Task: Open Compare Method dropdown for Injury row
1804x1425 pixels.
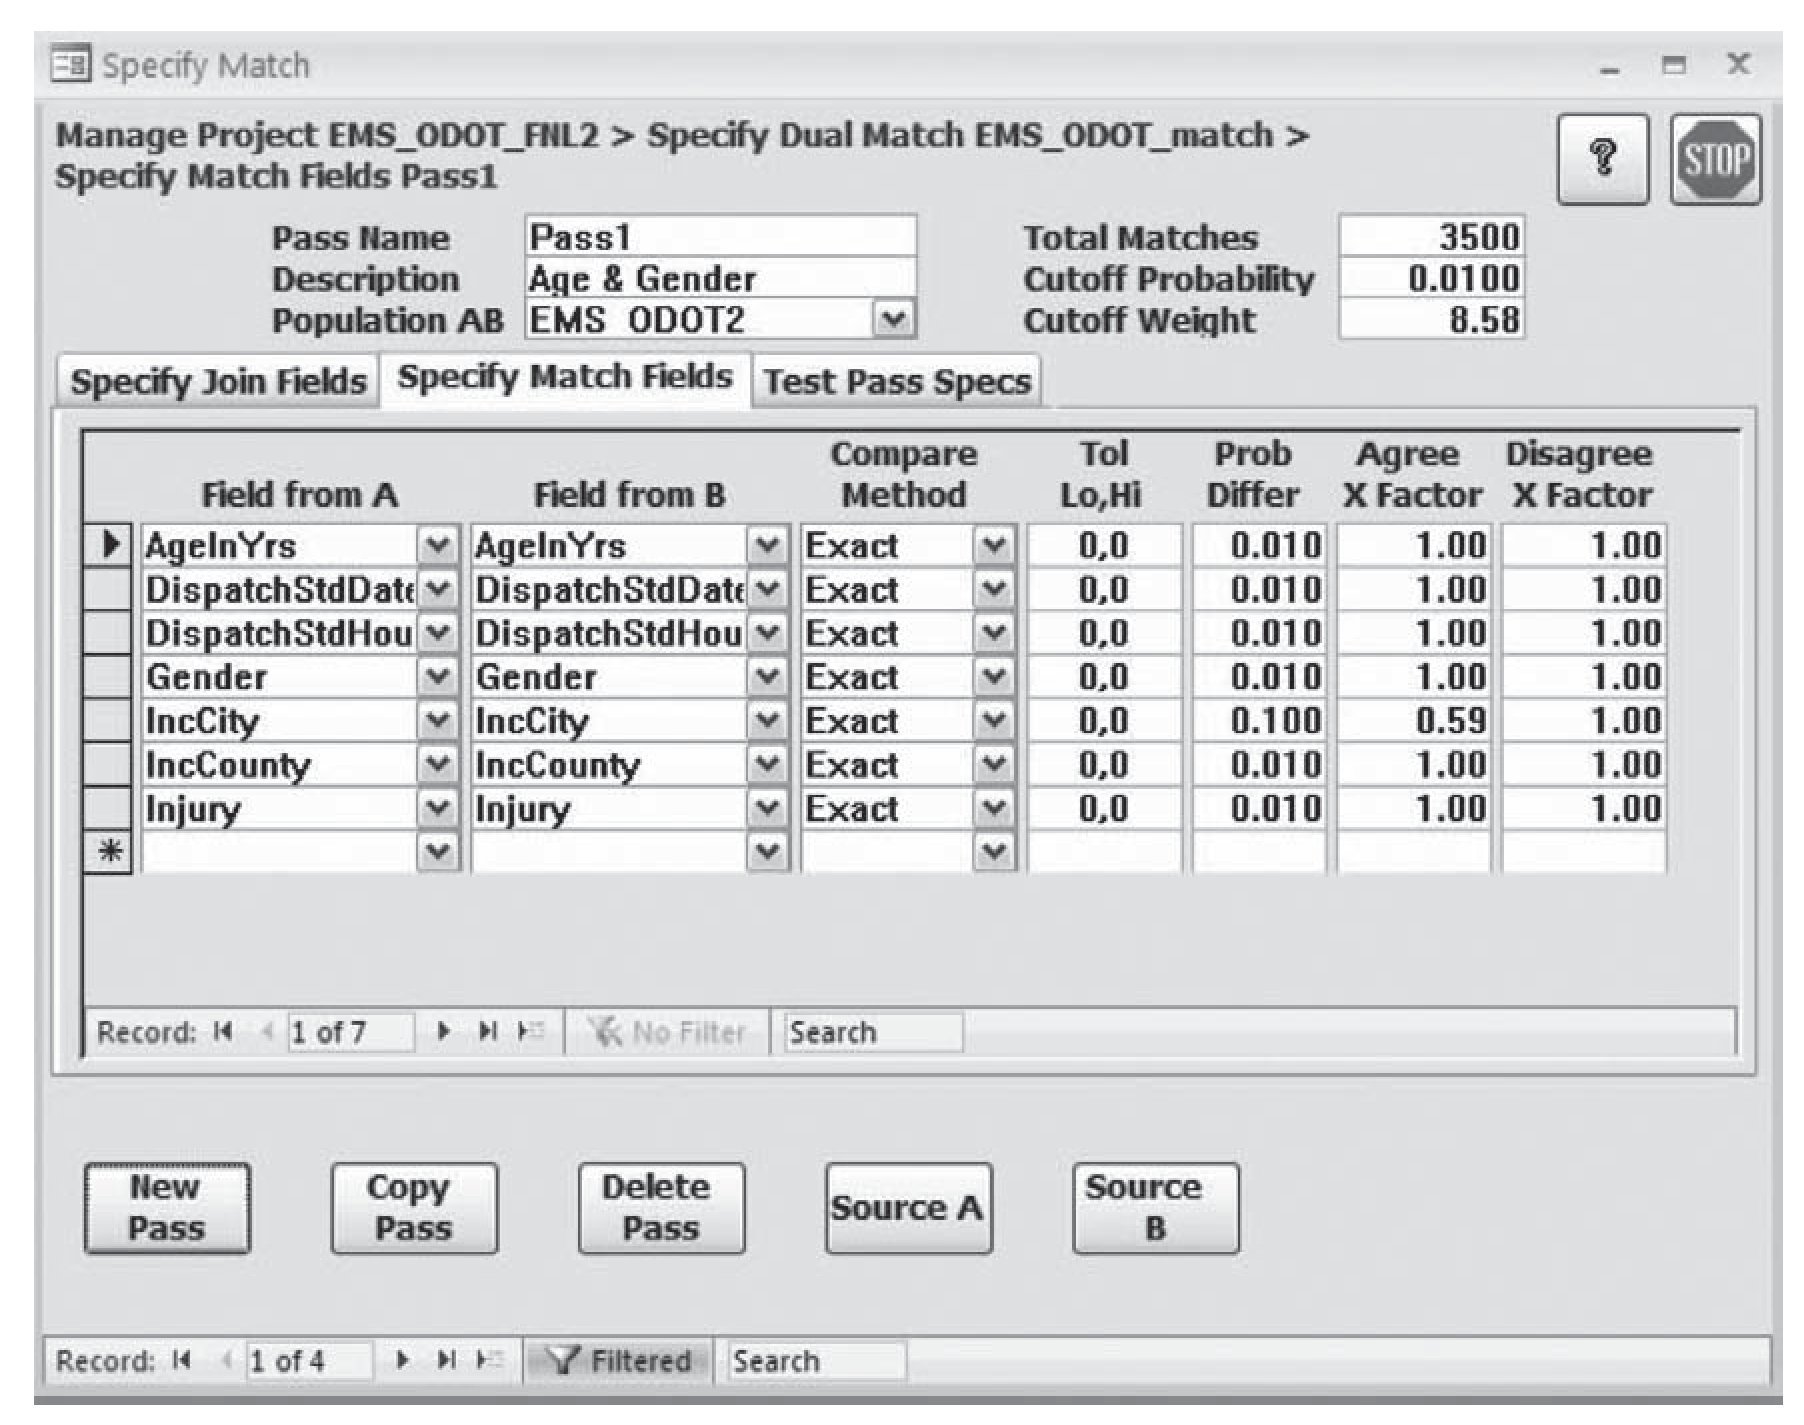Action: (x=993, y=808)
